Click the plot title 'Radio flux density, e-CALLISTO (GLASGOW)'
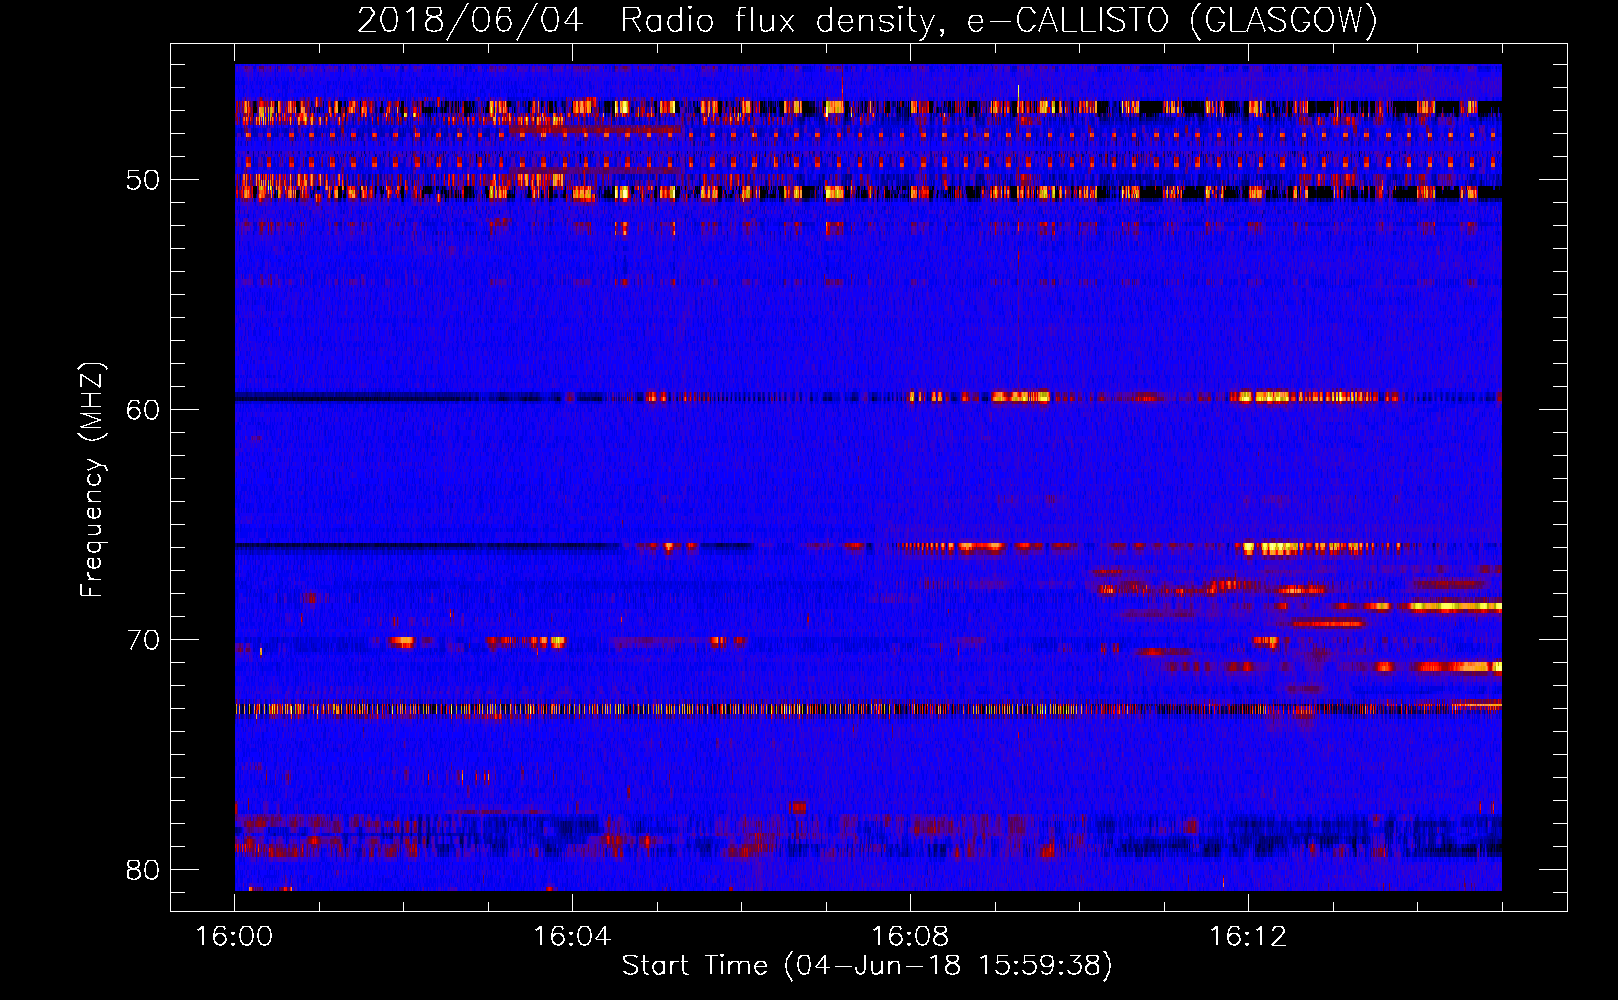 999,20
